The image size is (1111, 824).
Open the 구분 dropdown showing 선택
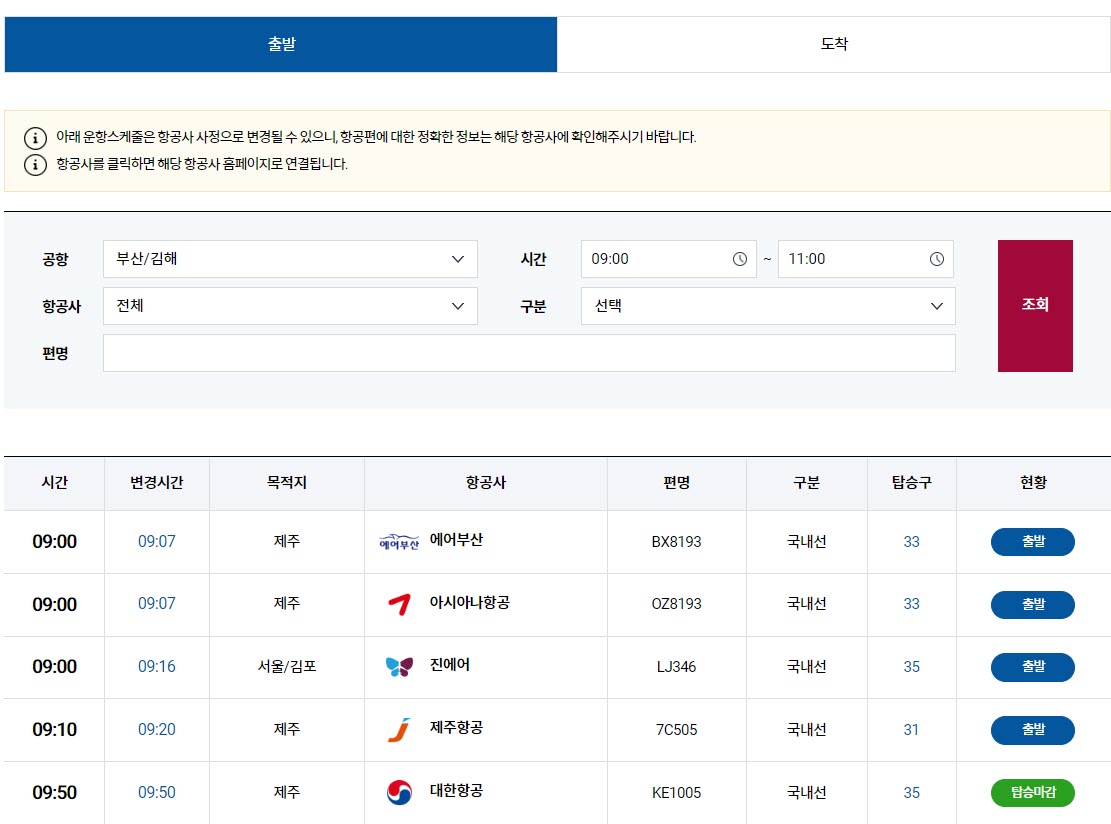pos(768,306)
